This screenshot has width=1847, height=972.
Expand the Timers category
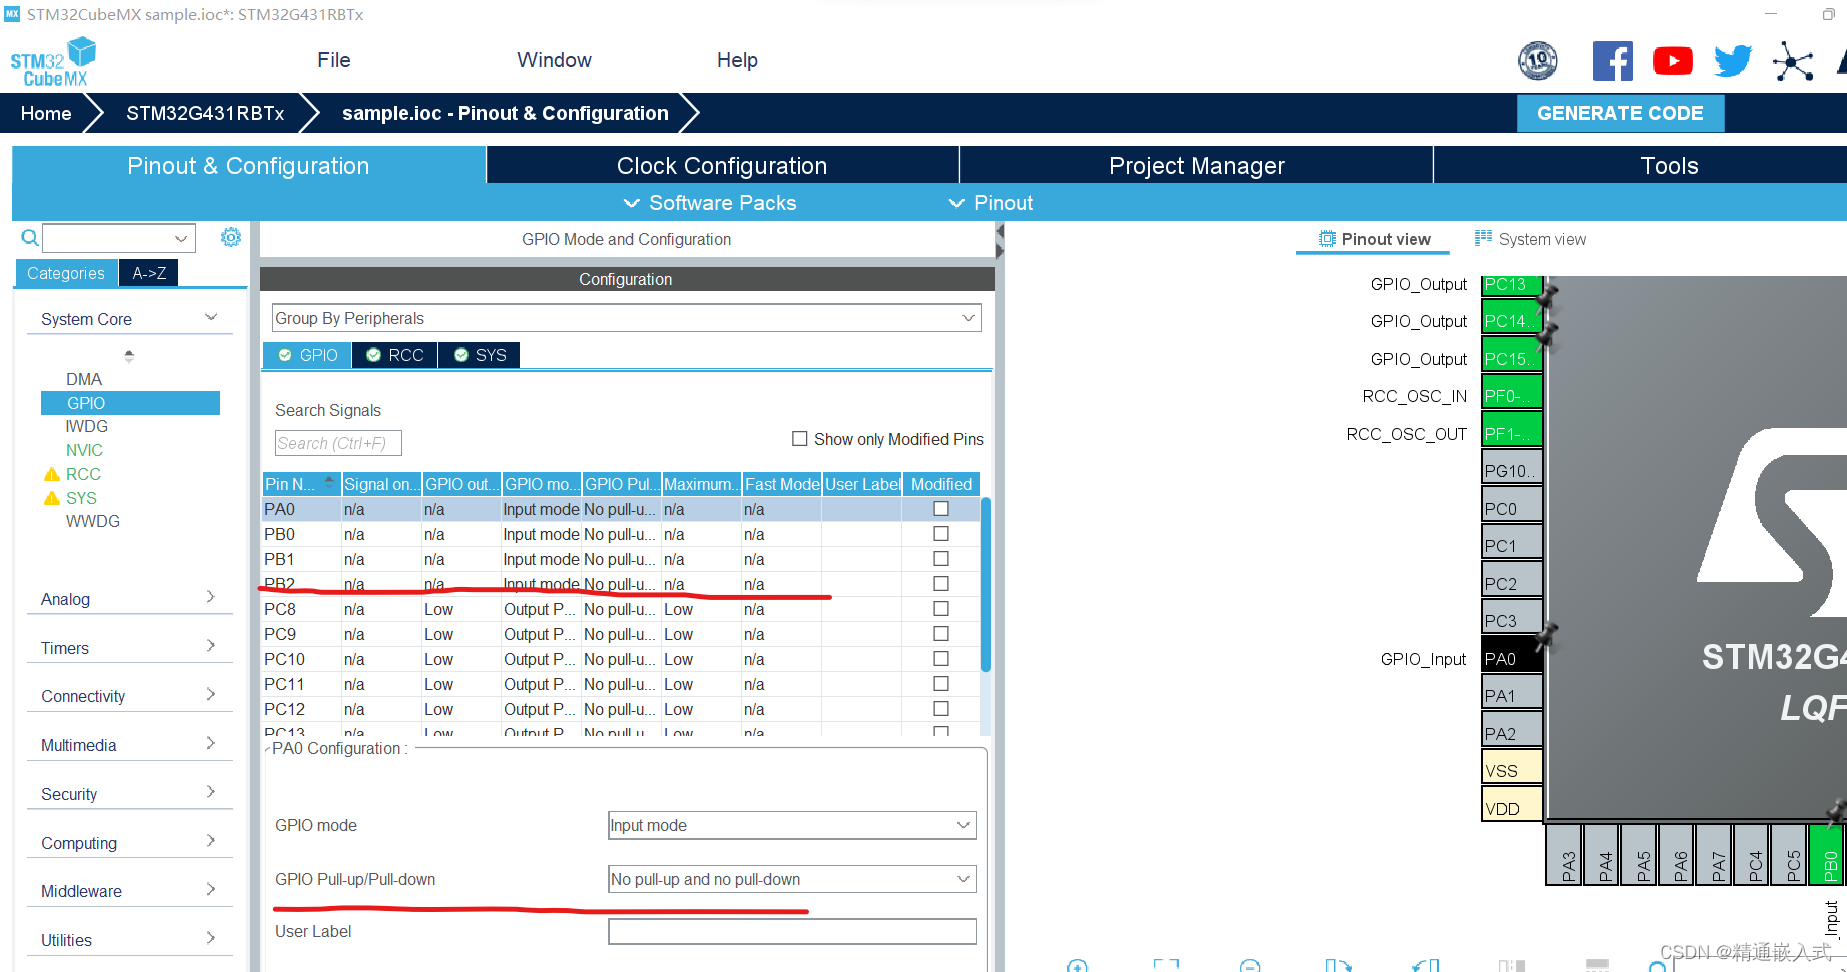(211, 646)
